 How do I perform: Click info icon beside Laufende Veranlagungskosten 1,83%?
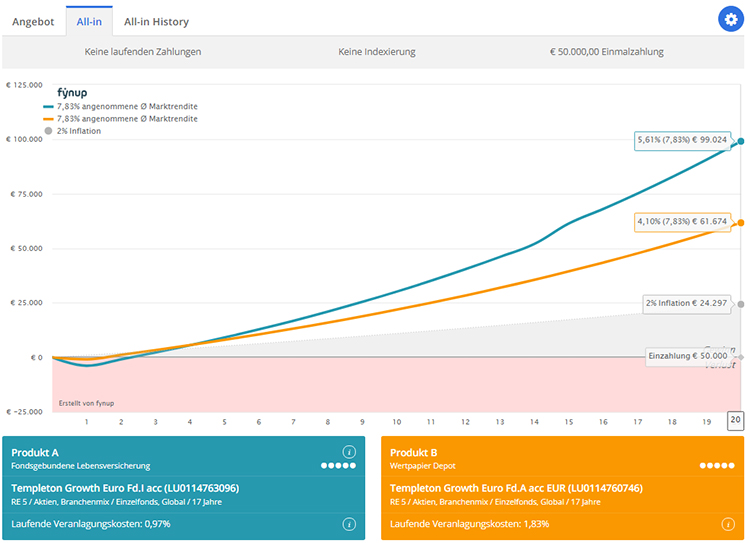728,524
